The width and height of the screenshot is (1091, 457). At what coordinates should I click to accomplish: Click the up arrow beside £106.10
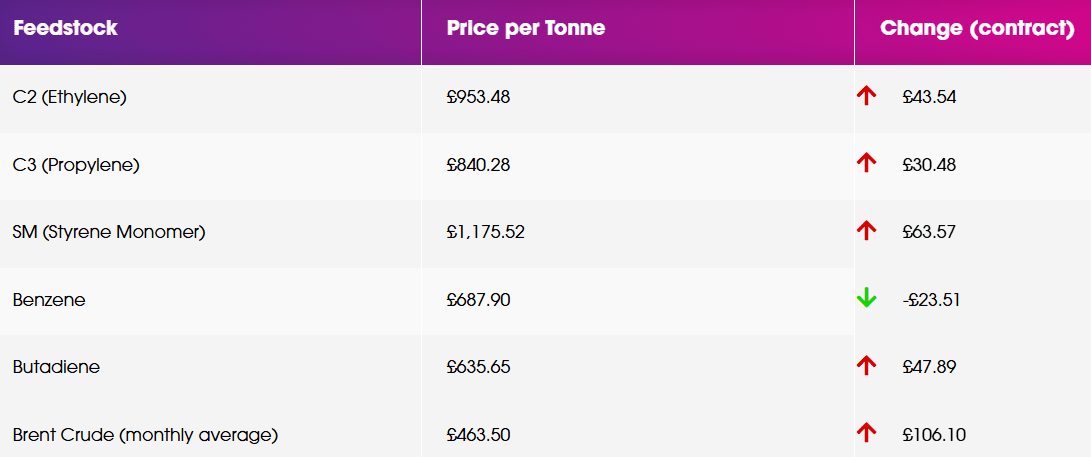click(x=866, y=433)
